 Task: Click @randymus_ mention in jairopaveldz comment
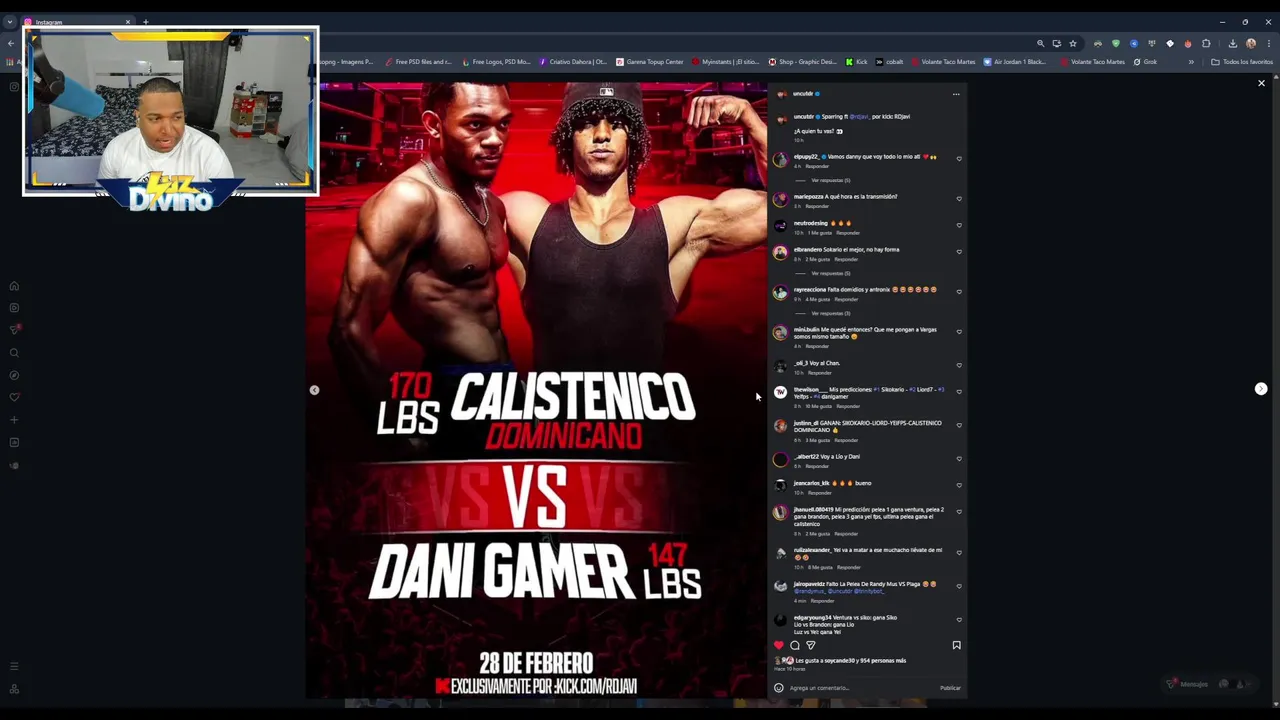click(x=809, y=591)
